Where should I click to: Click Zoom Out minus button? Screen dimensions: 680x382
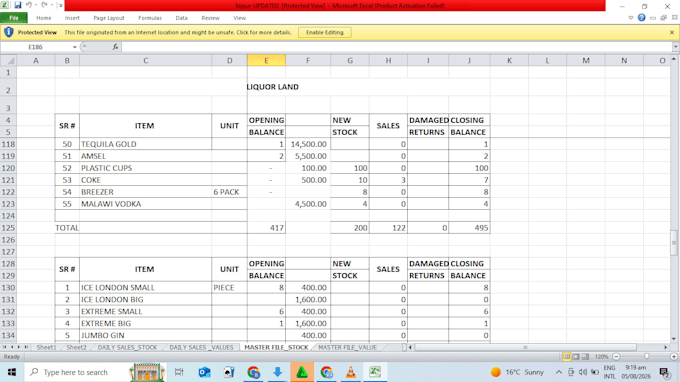[x=616, y=356]
